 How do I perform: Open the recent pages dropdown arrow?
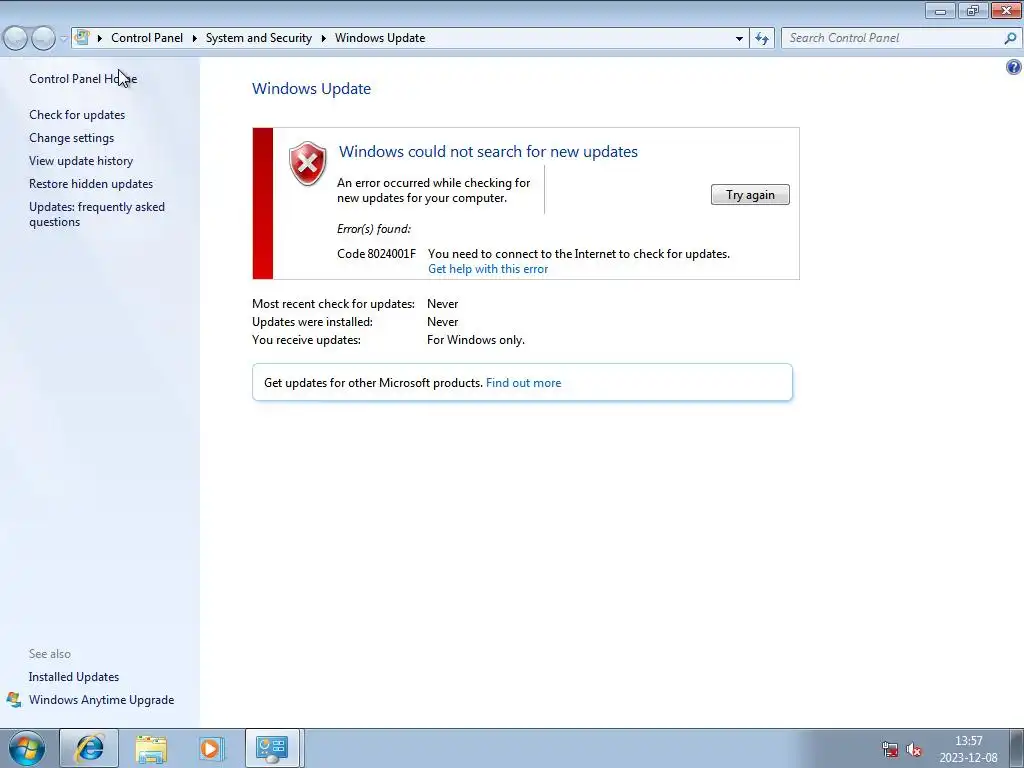click(x=63, y=39)
